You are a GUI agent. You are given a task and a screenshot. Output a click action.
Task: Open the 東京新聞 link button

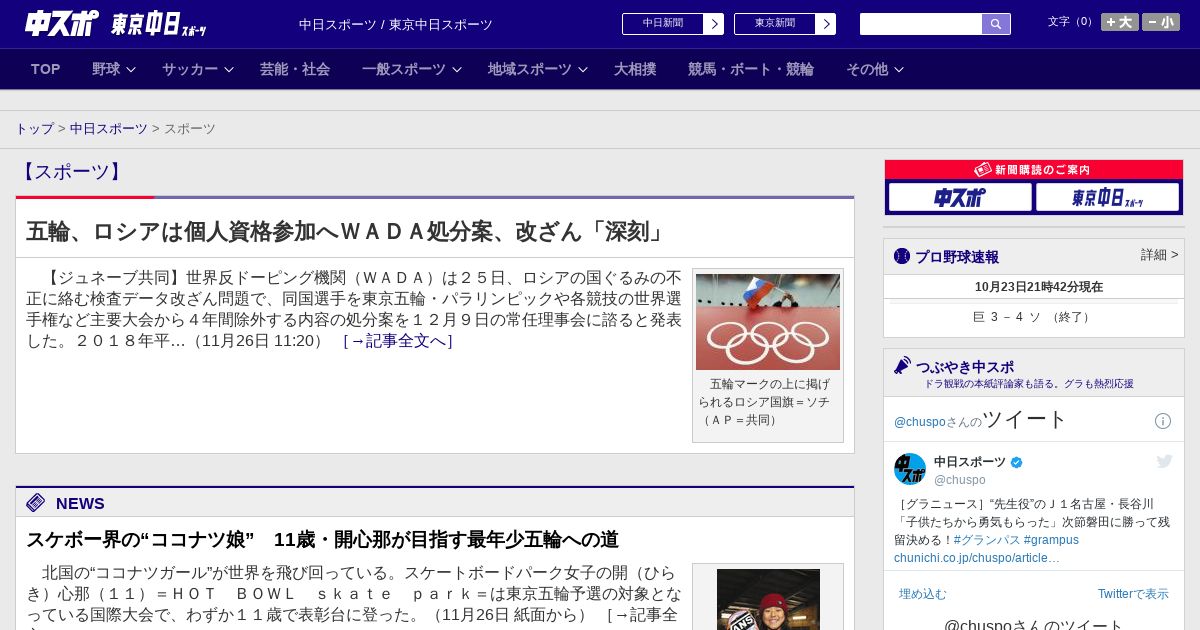click(x=775, y=24)
